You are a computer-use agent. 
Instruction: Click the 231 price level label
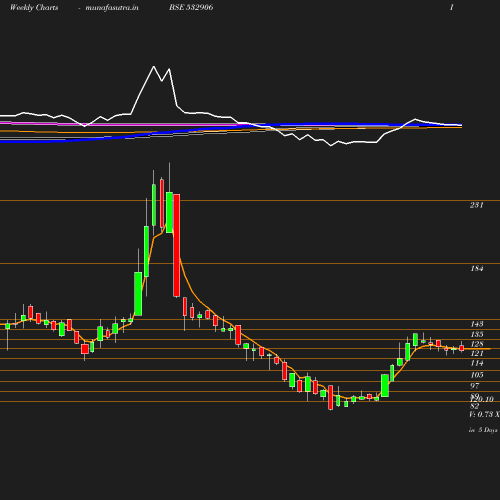[x=477, y=205]
